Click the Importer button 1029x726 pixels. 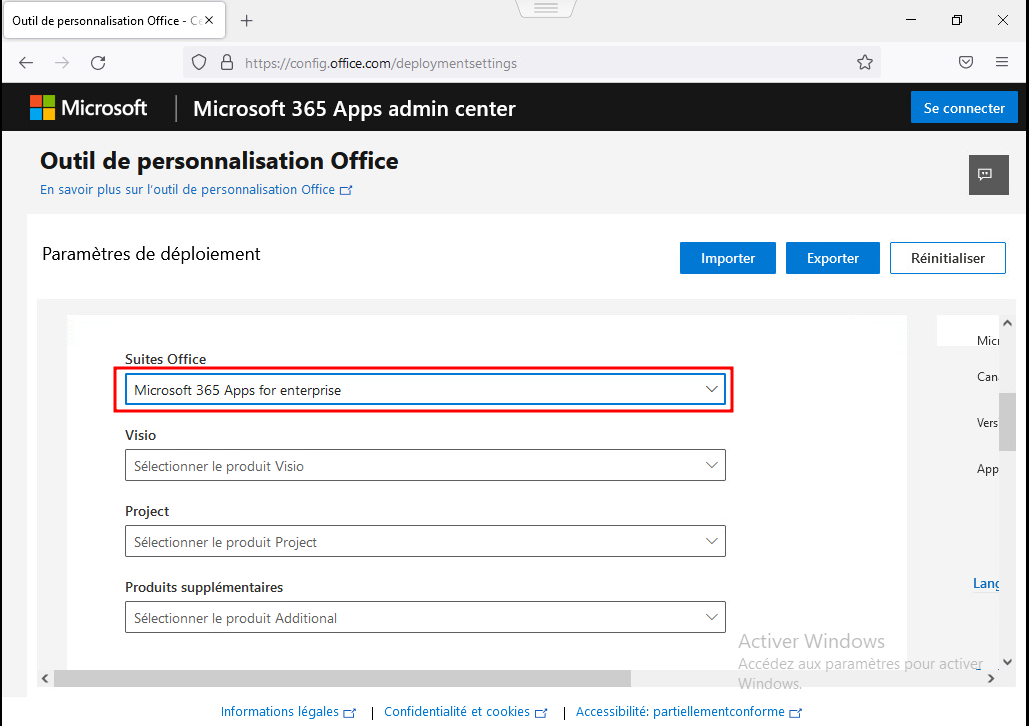(x=728, y=258)
